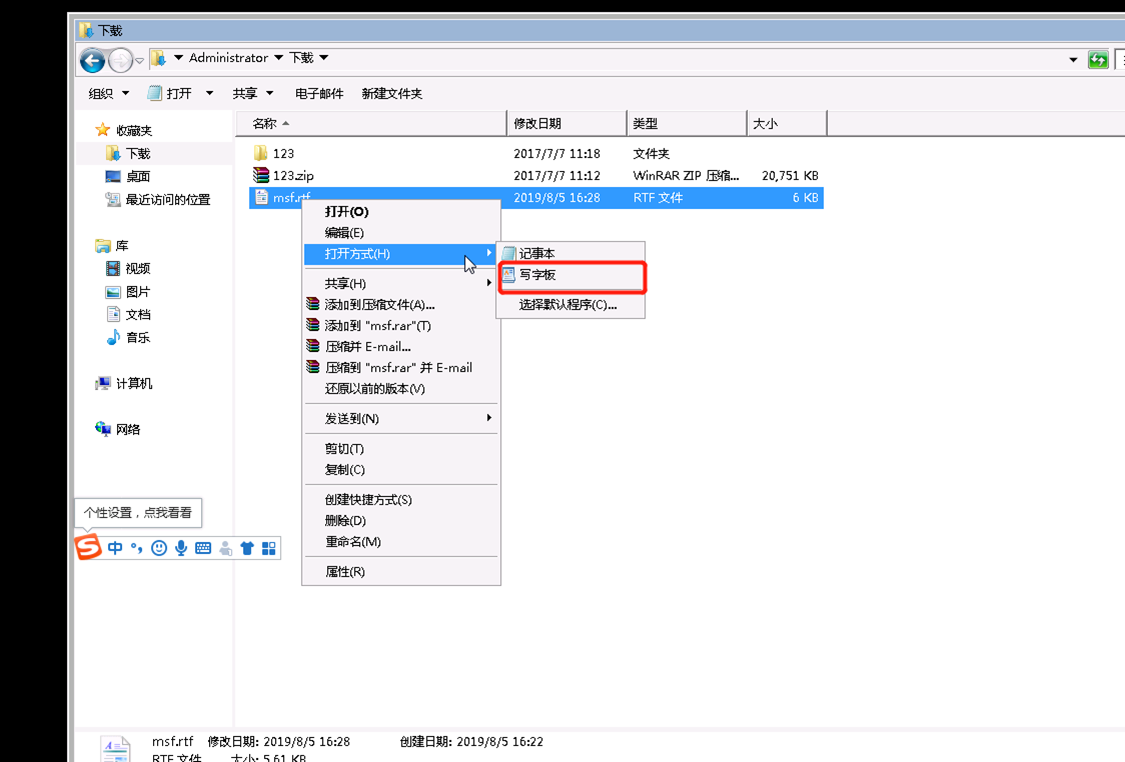Click the refresh icon beside address bar

(x=1098, y=60)
